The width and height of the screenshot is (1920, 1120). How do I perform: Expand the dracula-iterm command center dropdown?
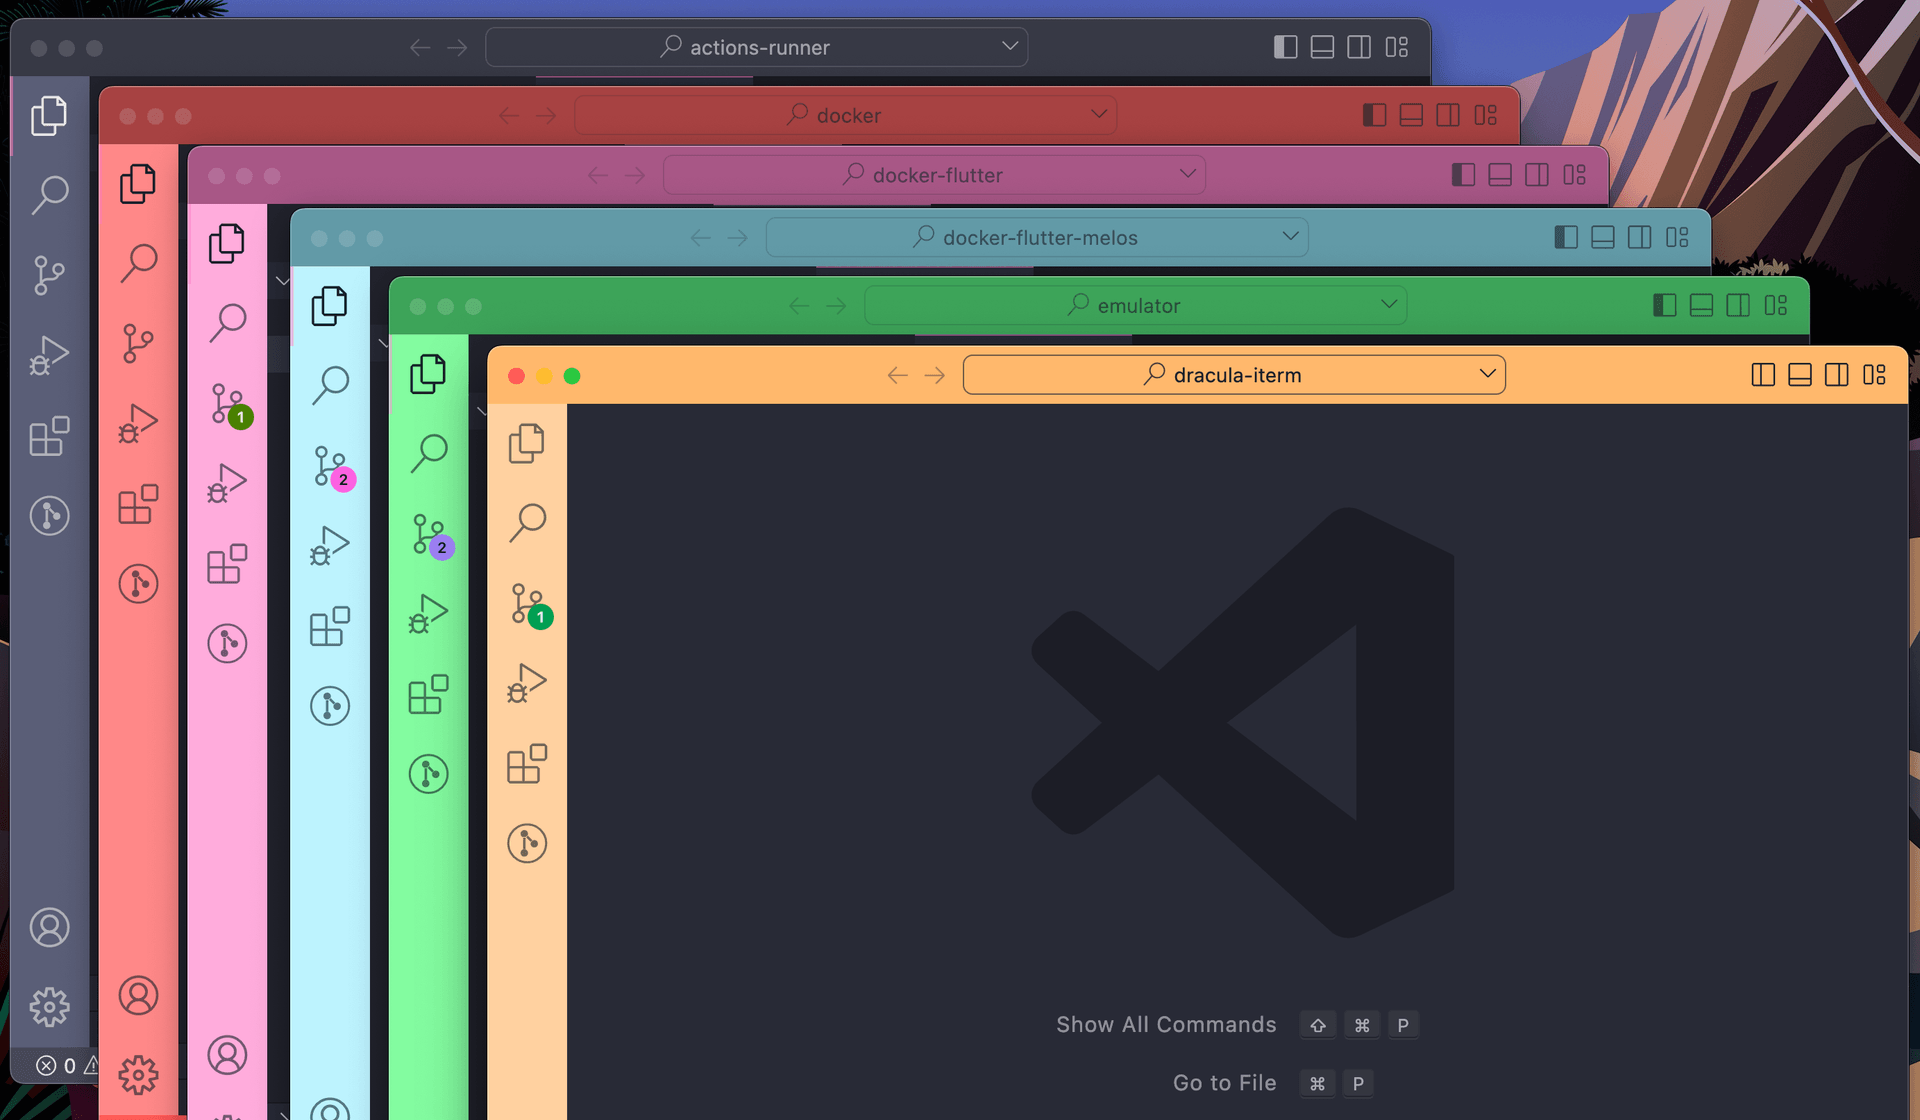coord(1487,374)
